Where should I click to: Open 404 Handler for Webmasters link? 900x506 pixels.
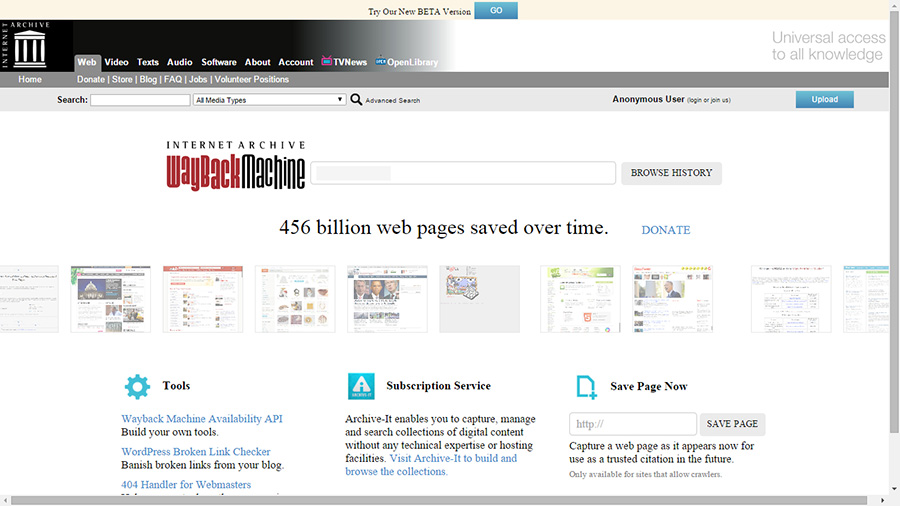[x=186, y=484]
